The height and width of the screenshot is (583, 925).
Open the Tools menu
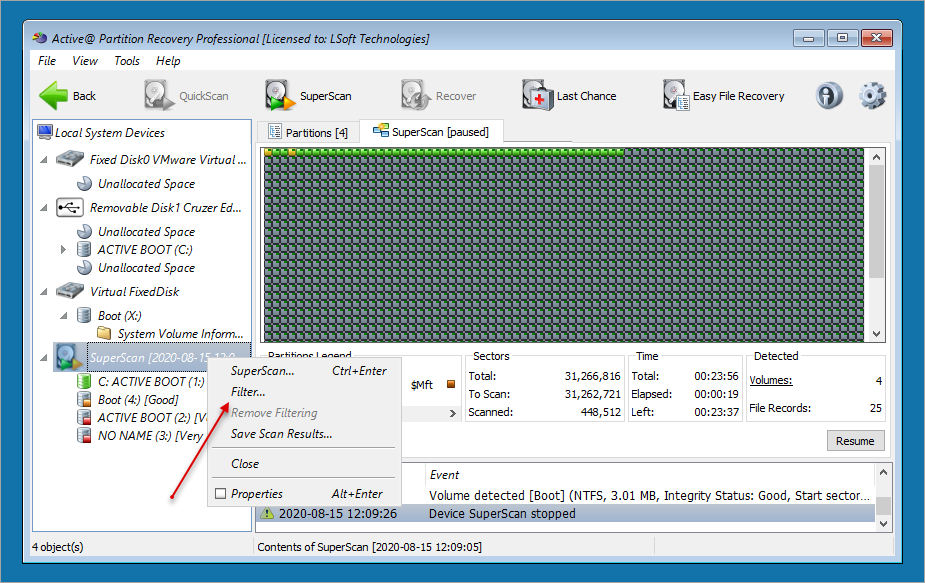[127, 61]
